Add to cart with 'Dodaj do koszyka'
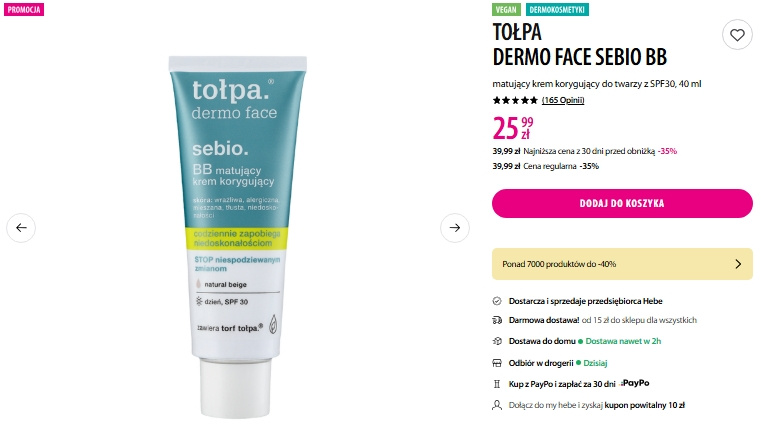 coord(622,203)
